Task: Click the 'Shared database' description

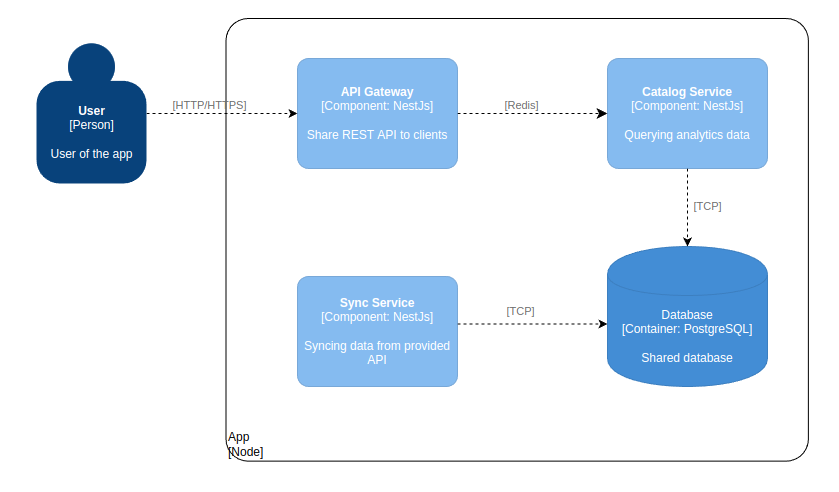Action: coord(687,358)
